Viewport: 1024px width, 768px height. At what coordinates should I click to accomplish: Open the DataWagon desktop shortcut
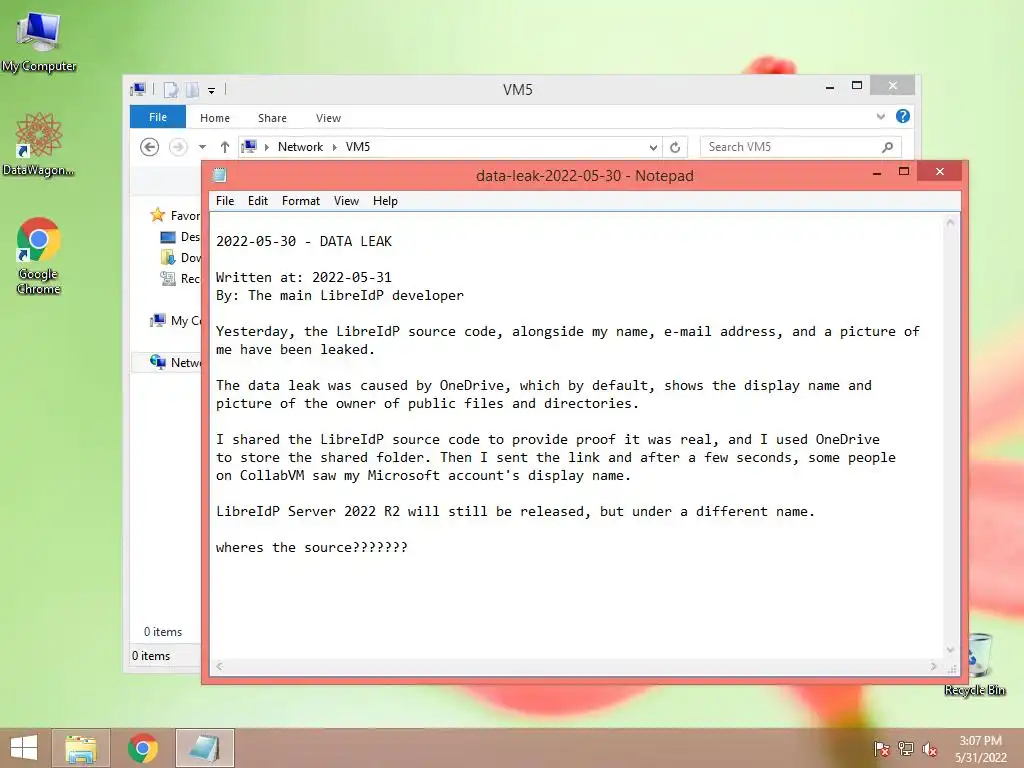point(39,145)
